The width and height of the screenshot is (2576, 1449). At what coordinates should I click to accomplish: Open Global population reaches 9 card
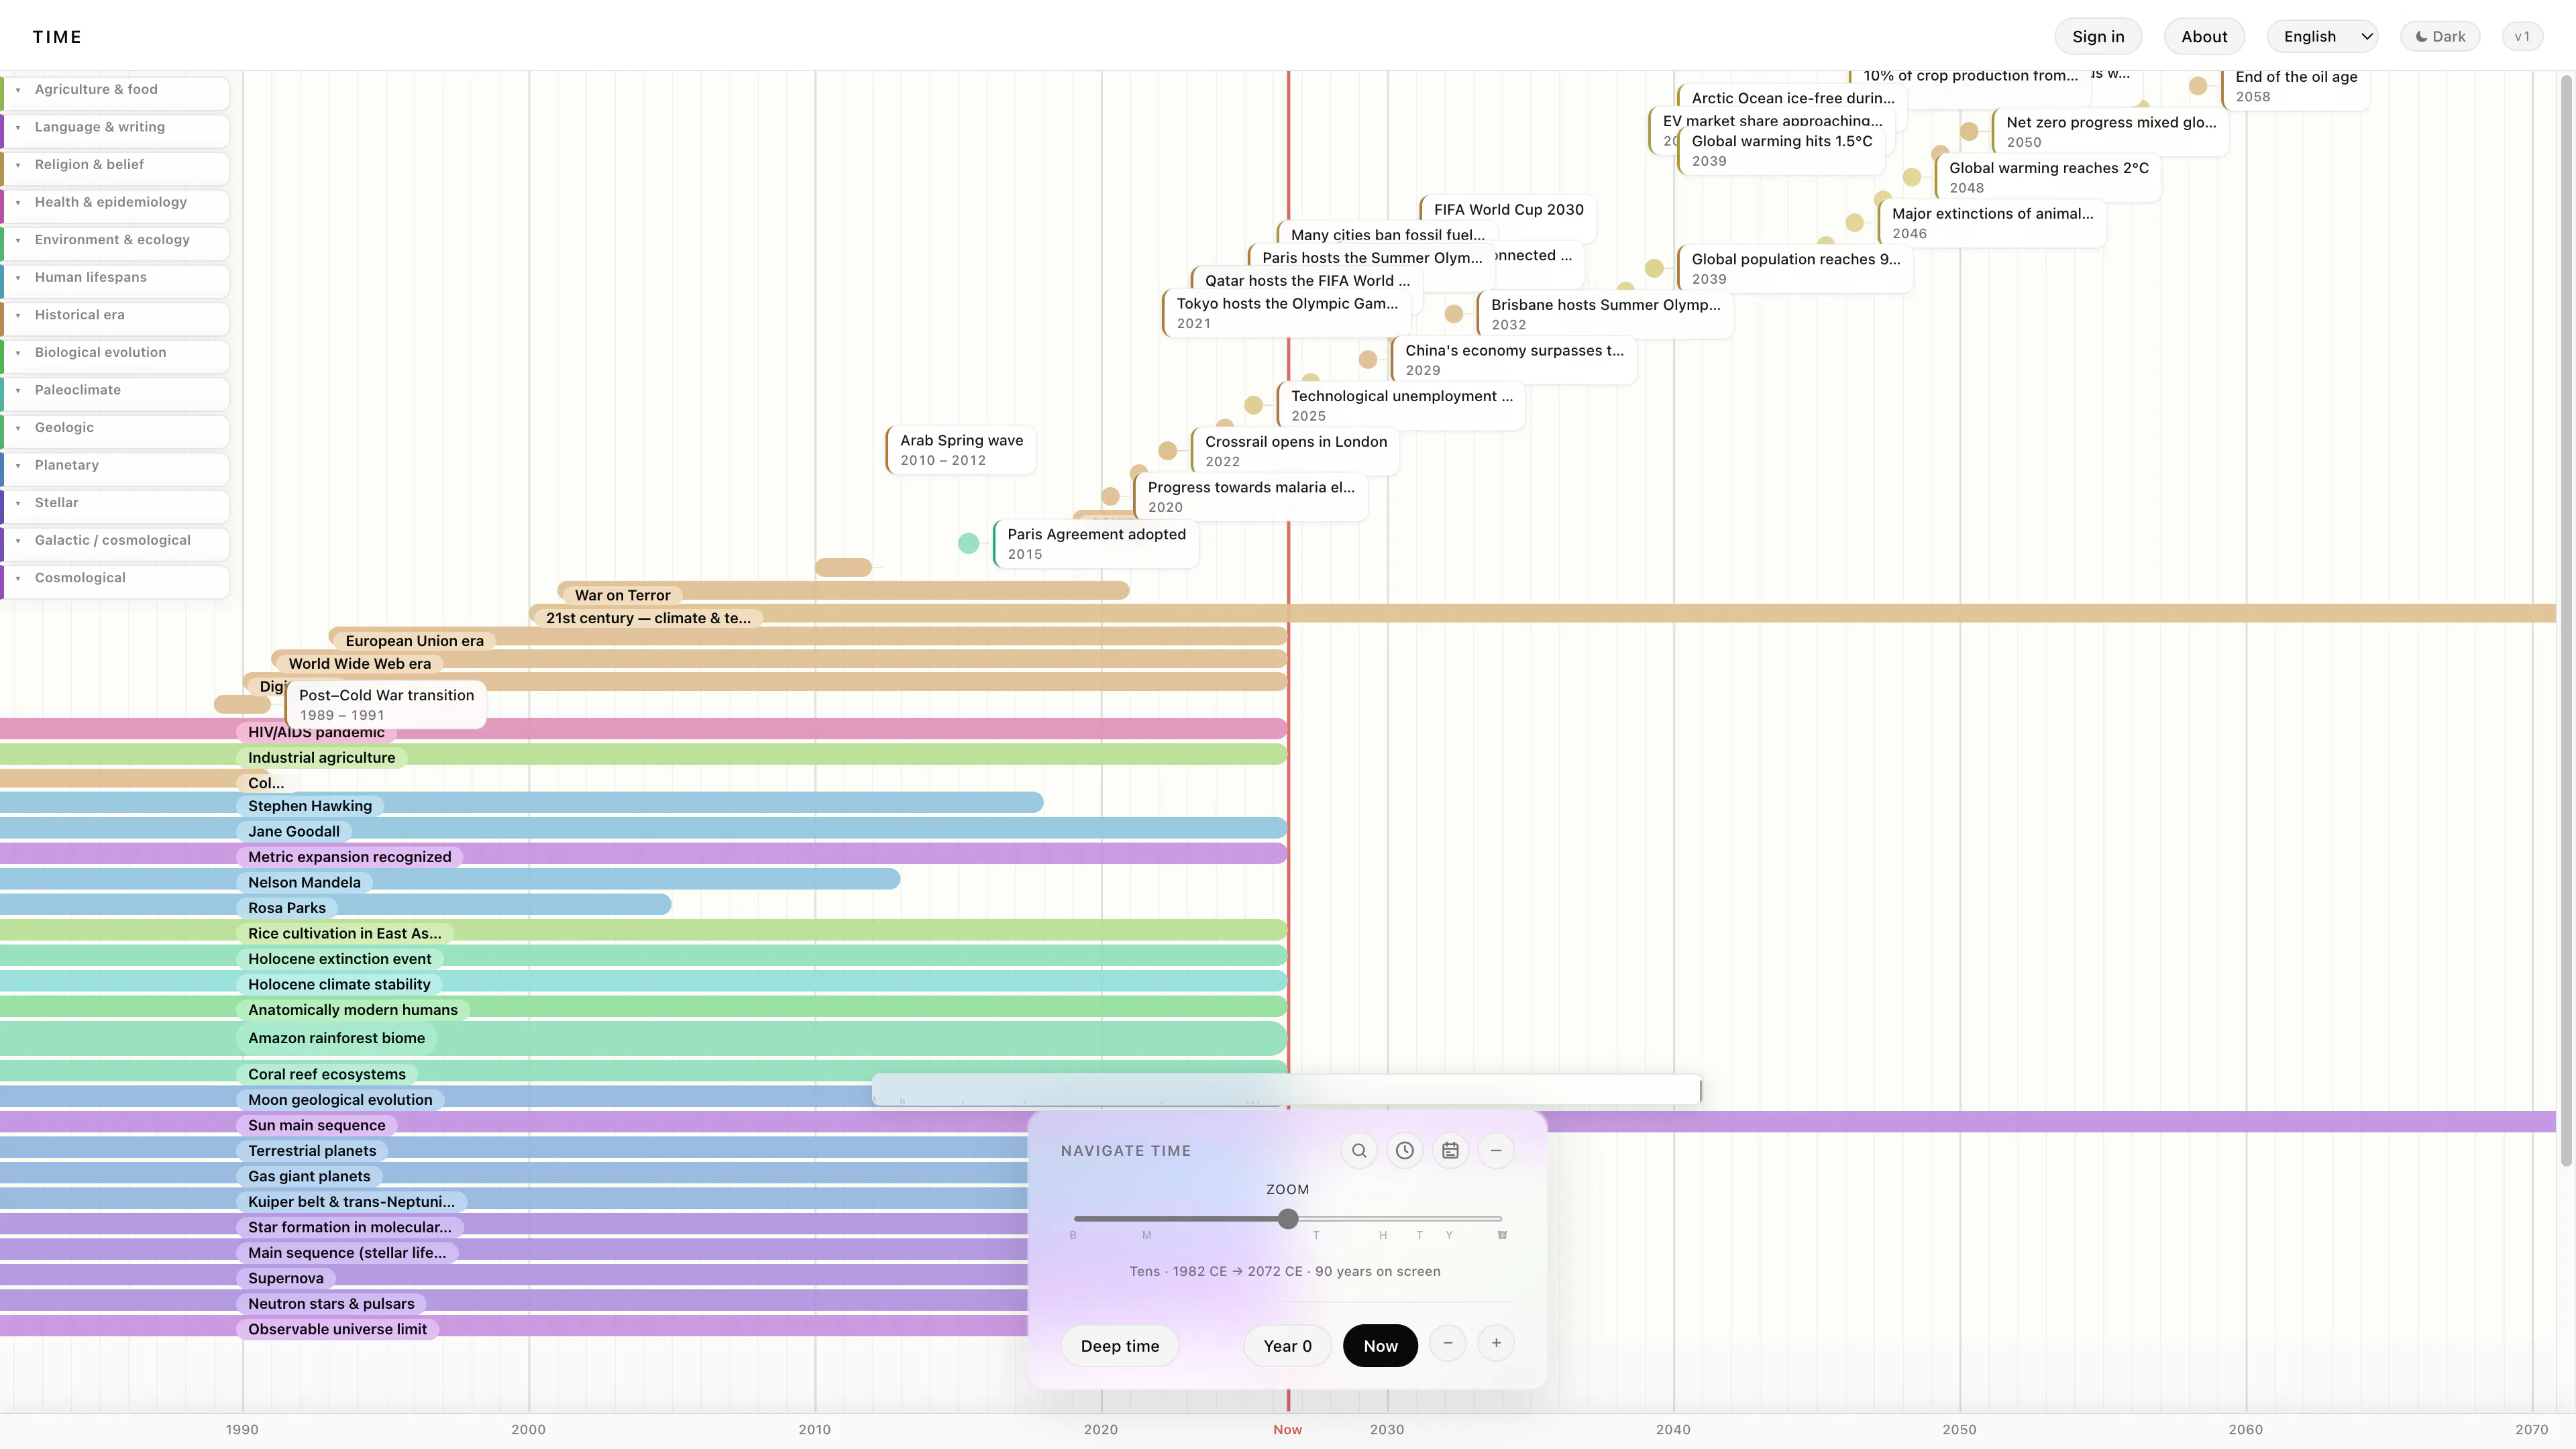tap(1795, 268)
